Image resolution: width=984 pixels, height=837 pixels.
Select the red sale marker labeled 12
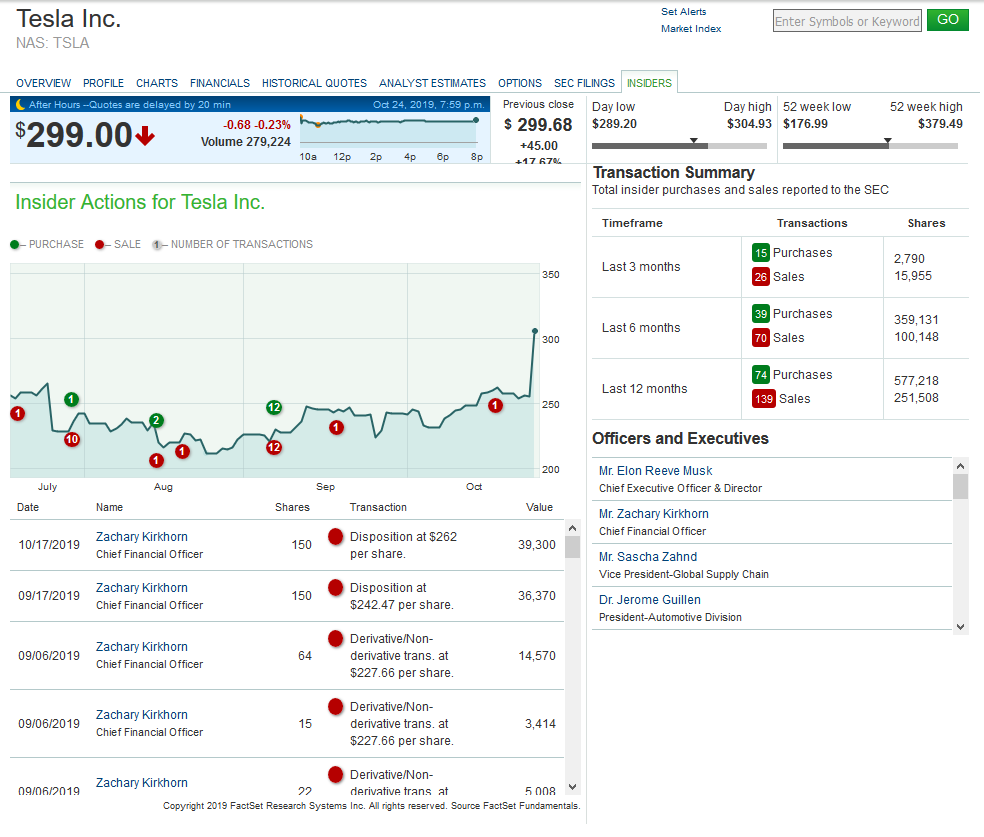274,447
